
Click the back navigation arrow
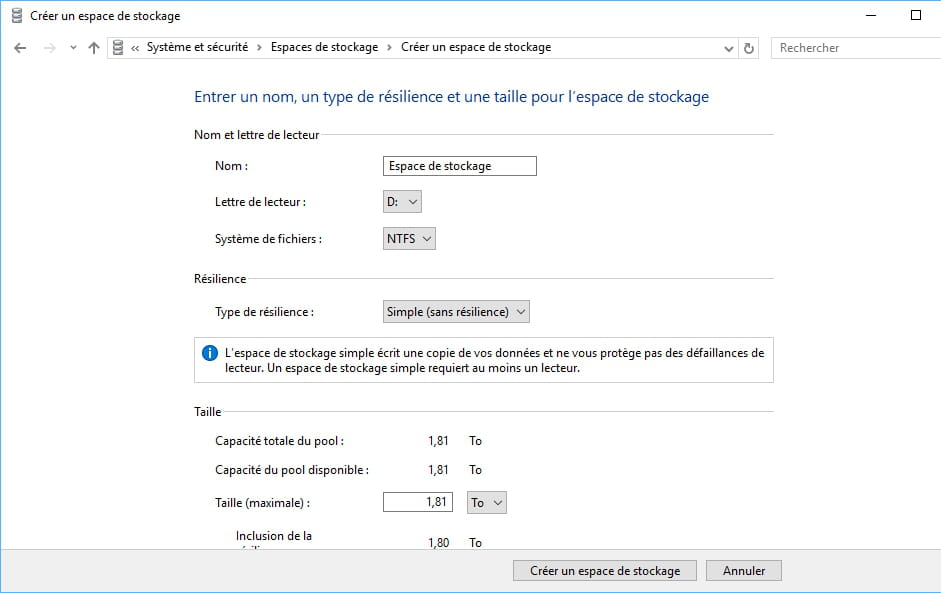20,48
